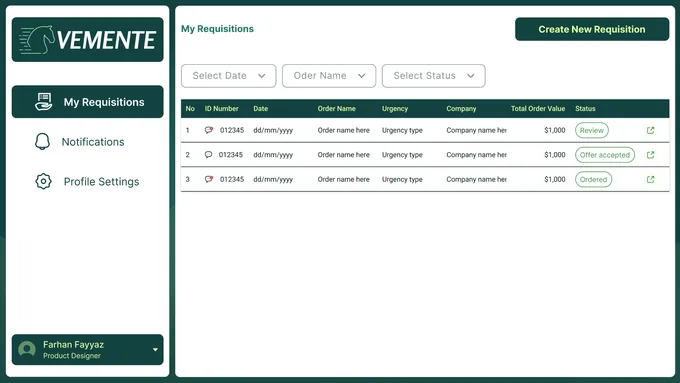Viewport: 680px width, 383px height.
Task: Click ID 012345 in row 1
Action: click(x=232, y=130)
